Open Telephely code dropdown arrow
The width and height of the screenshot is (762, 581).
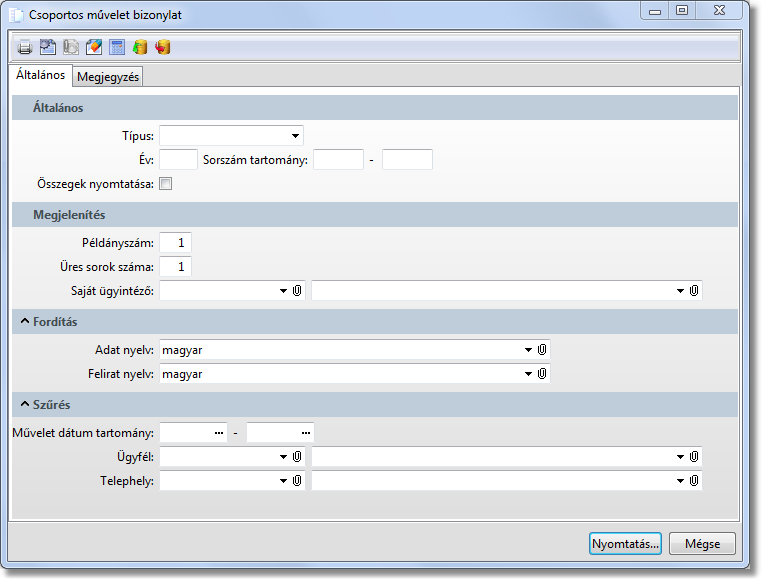pyautogui.click(x=283, y=481)
